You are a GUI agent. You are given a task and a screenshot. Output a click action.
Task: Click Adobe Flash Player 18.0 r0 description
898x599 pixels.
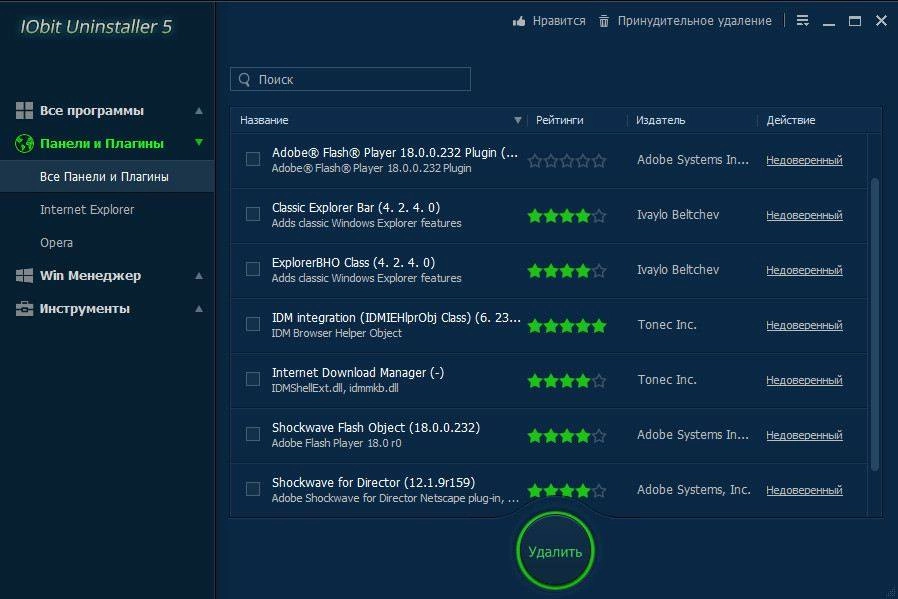336,443
